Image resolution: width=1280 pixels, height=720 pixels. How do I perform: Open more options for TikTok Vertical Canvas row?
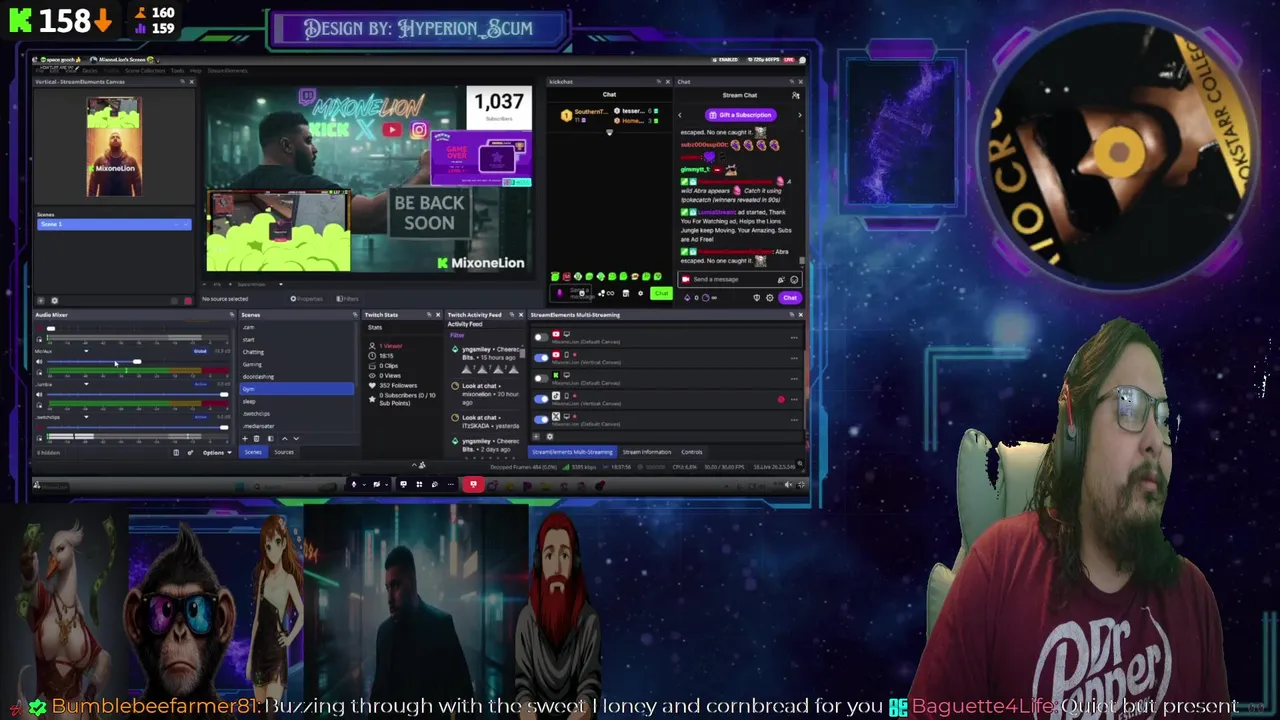[794, 399]
